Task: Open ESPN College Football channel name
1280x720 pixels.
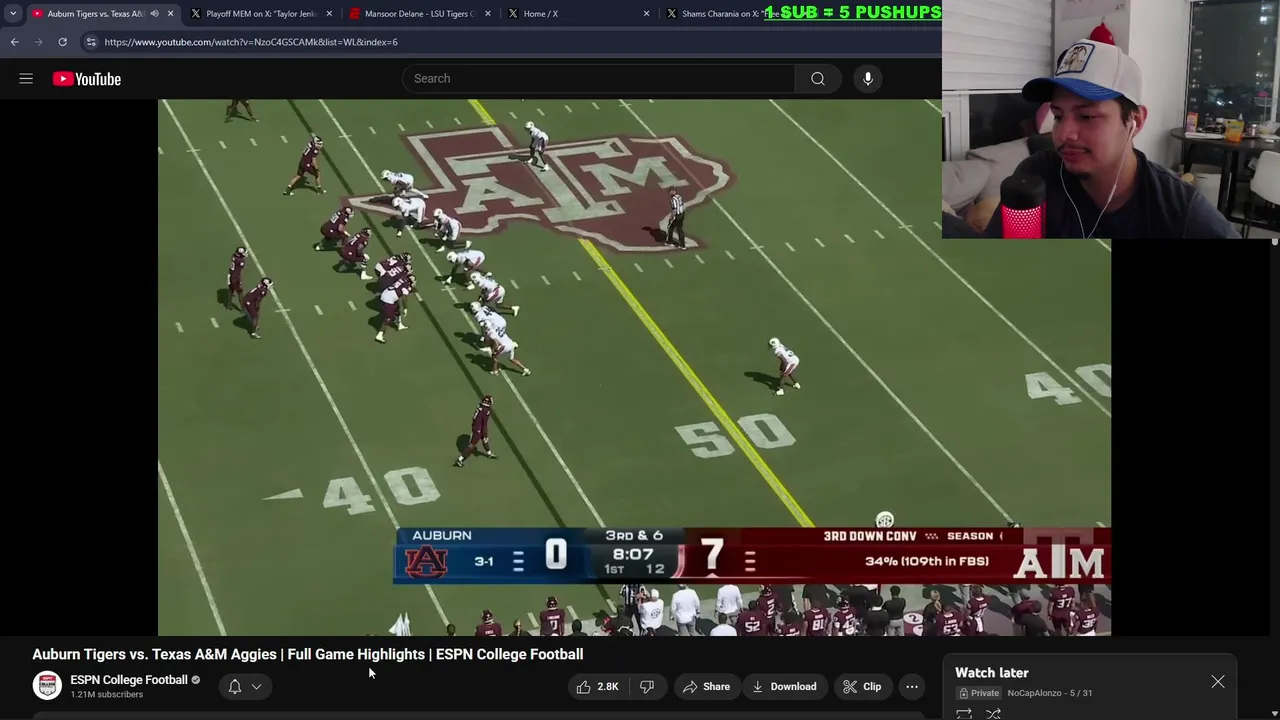Action: coord(129,680)
